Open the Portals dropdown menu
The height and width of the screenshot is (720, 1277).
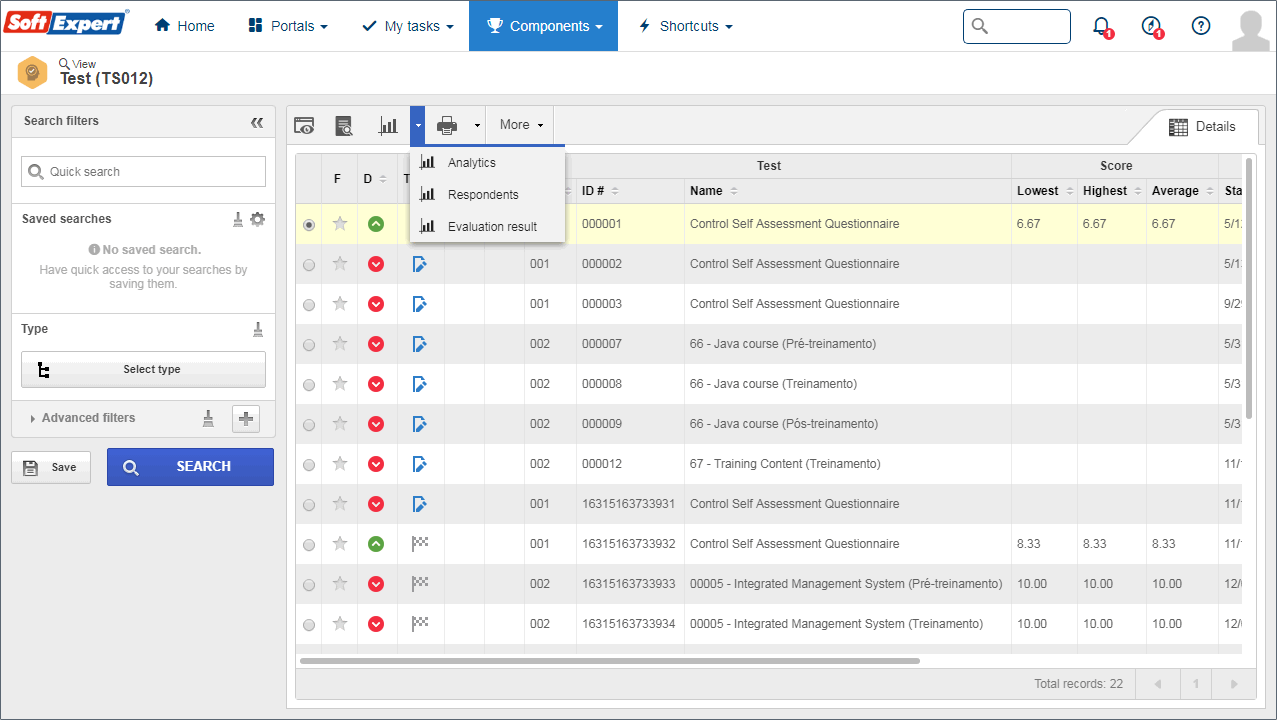[287, 26]
